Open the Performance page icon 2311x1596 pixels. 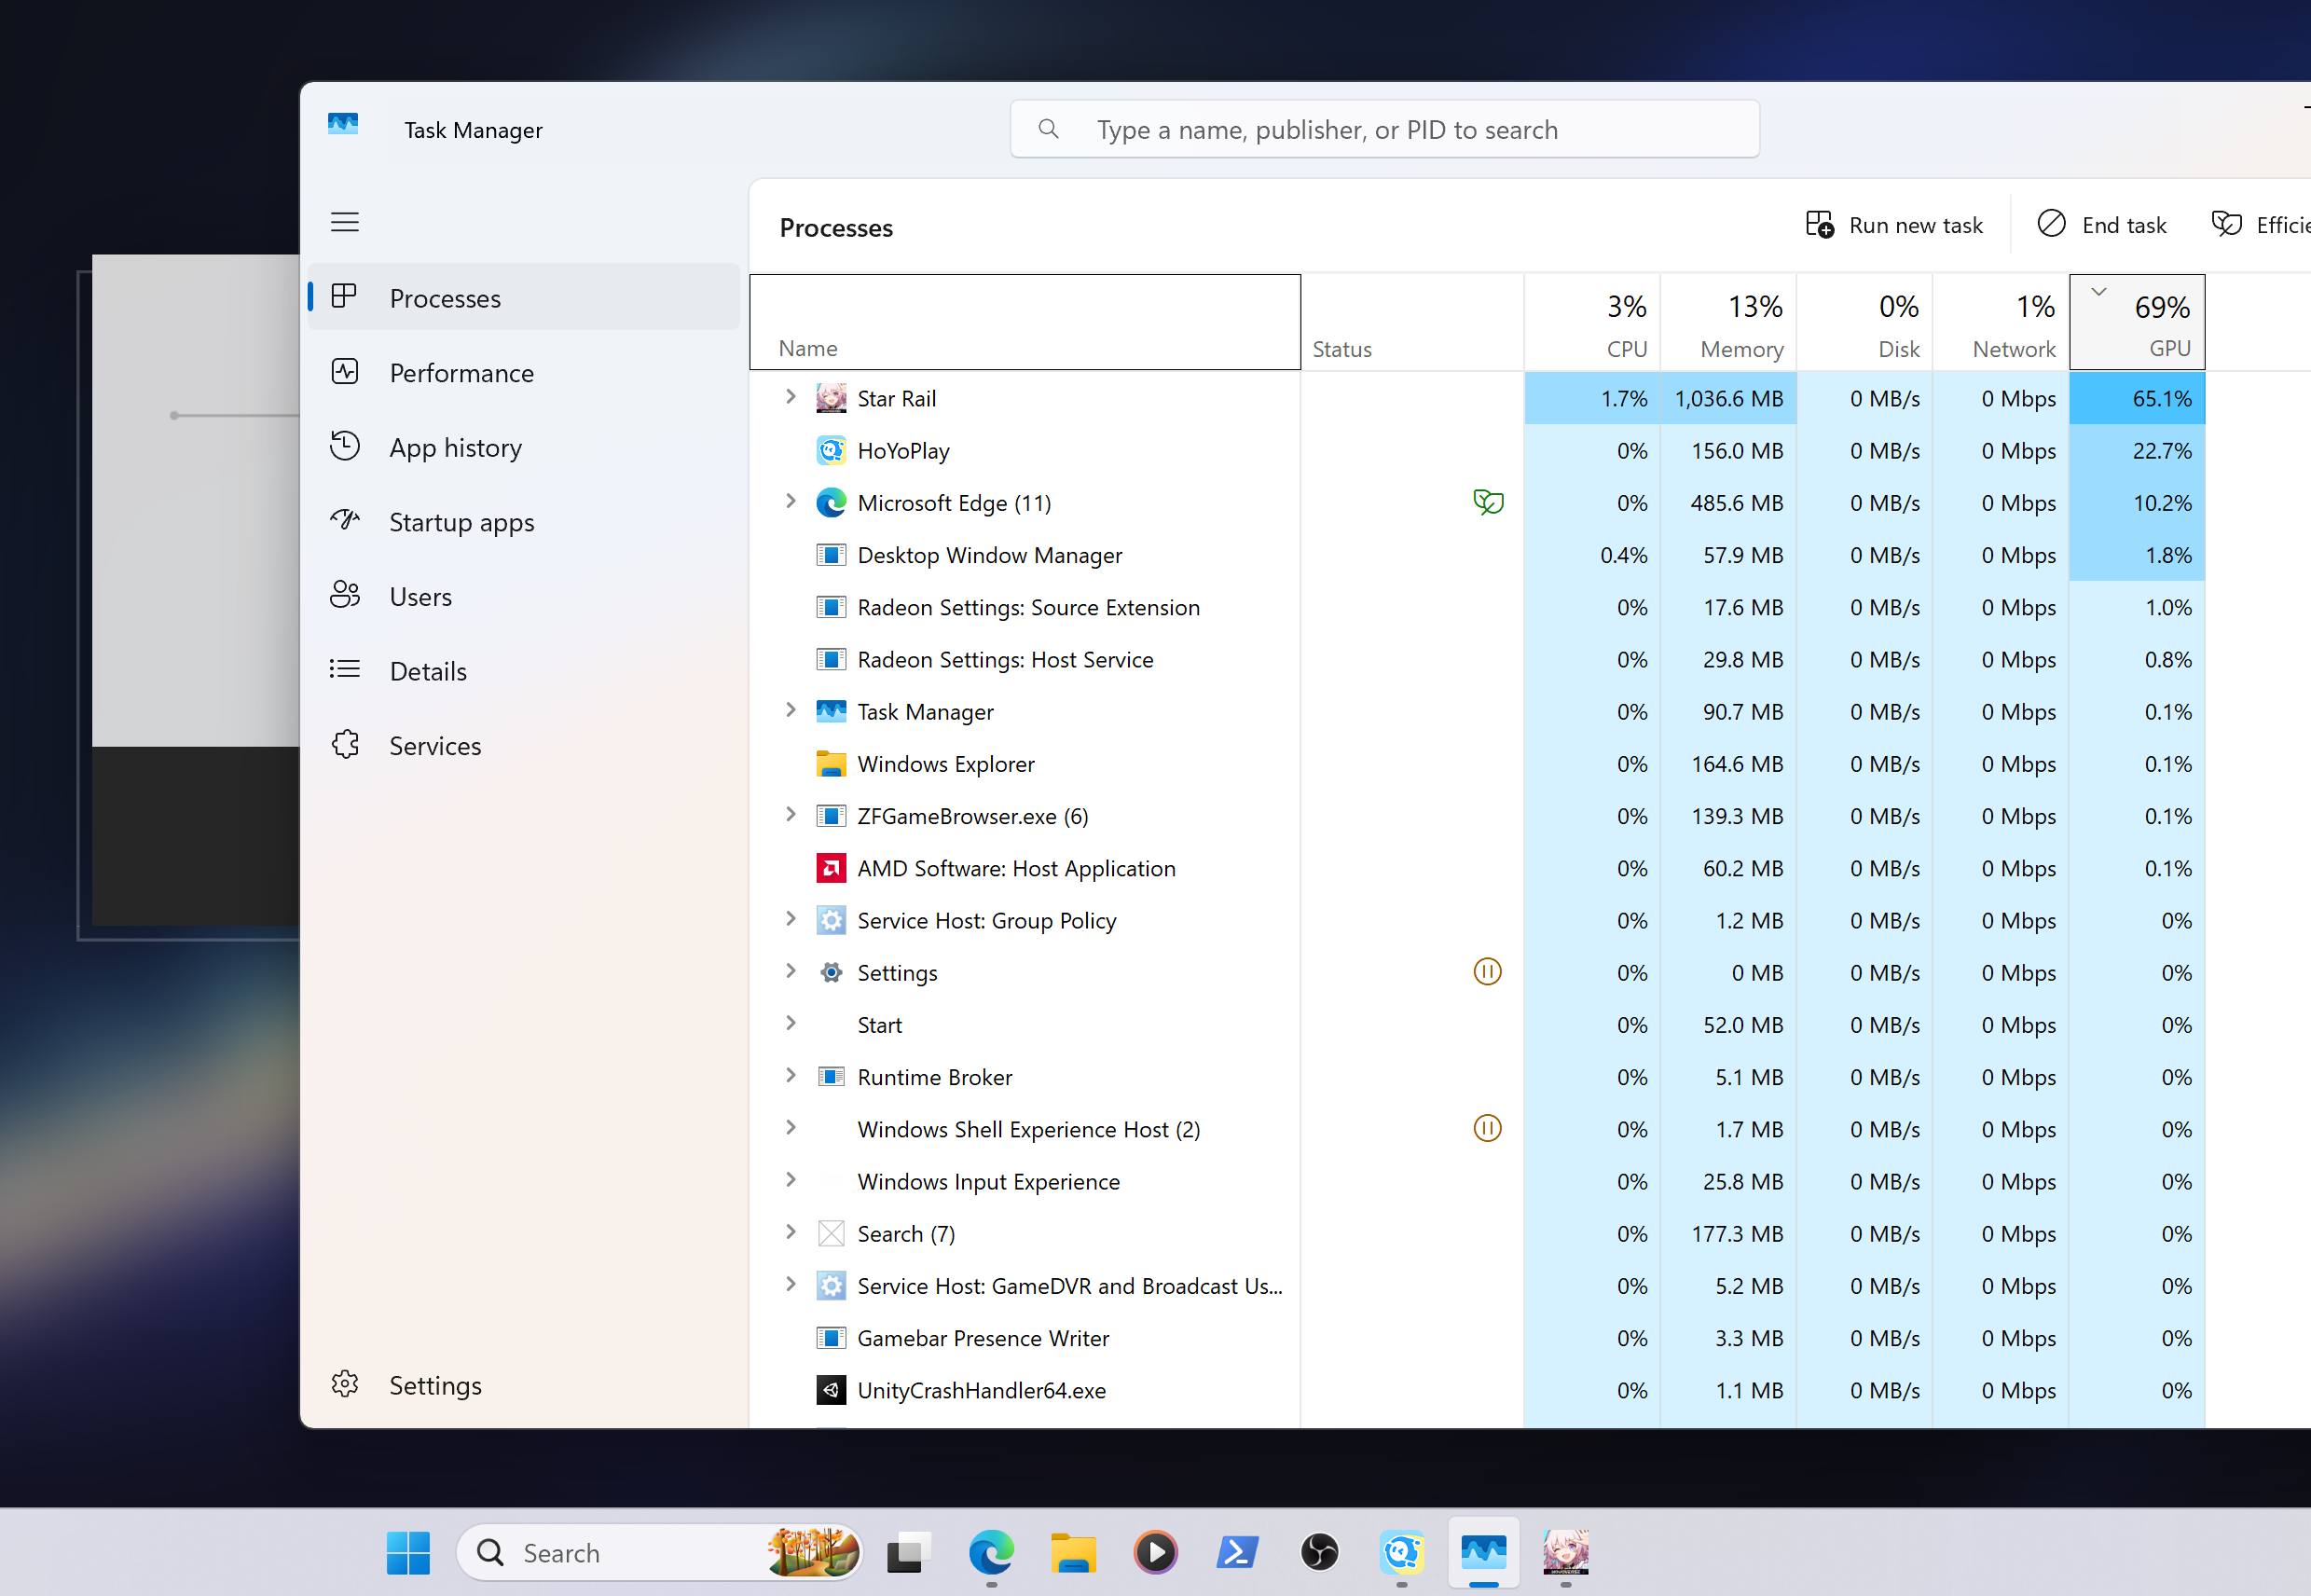click(x=345, y=372)
